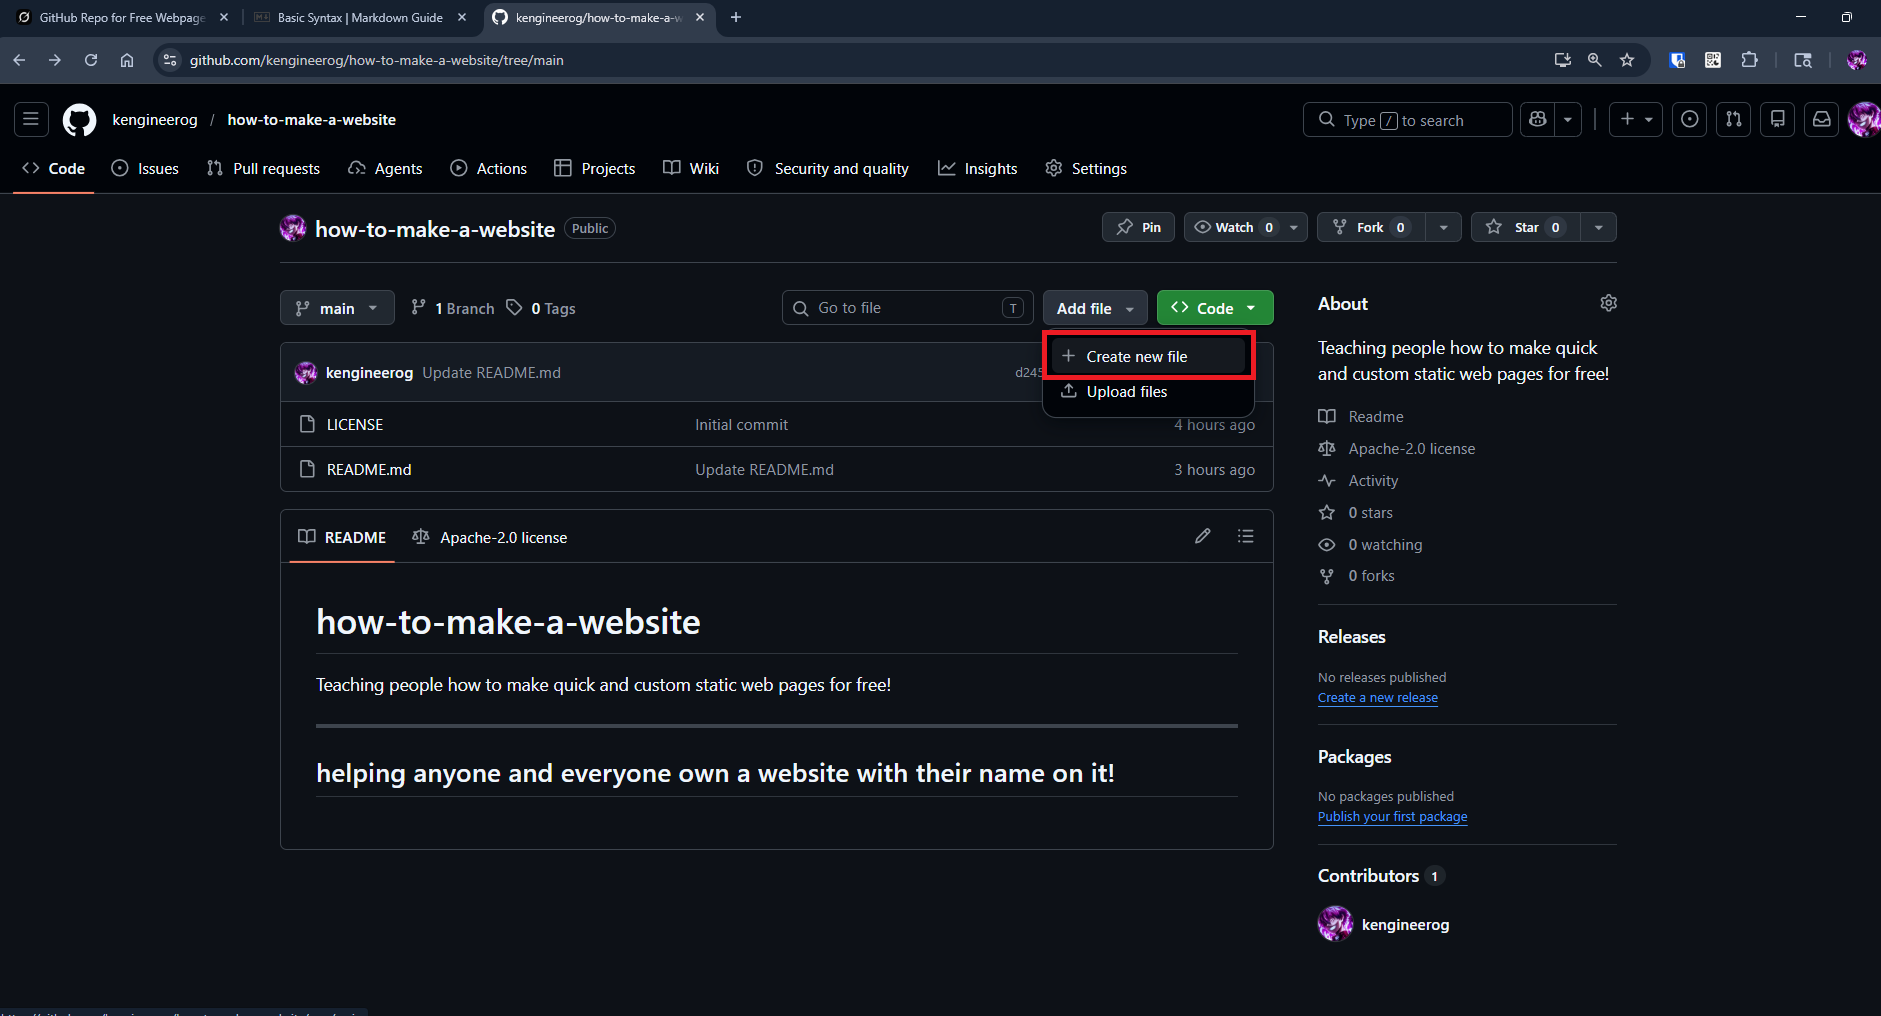Open the browser home page

[127, 60]
